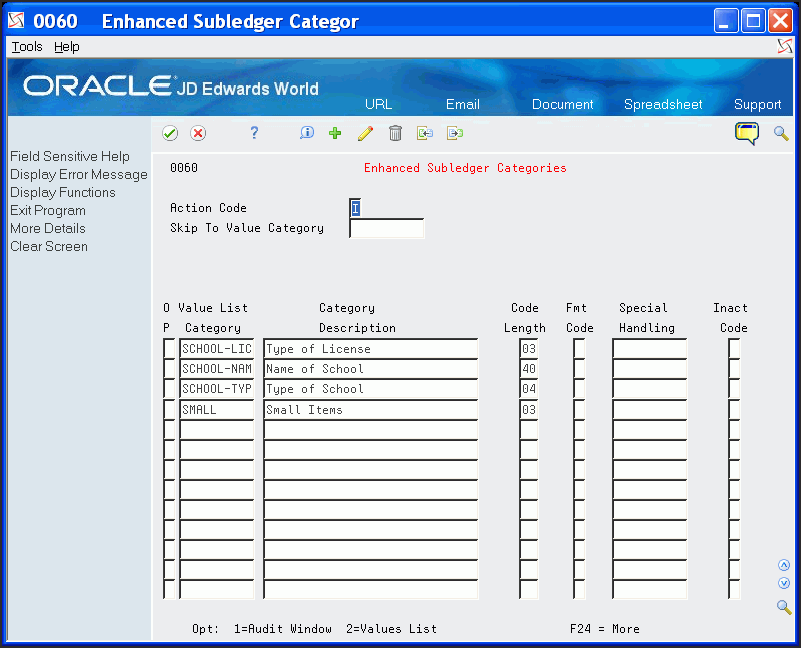The width and height of the screenshot is (801, 648).
Task: Open the Support banner link
Action: (x=758, y=104)
